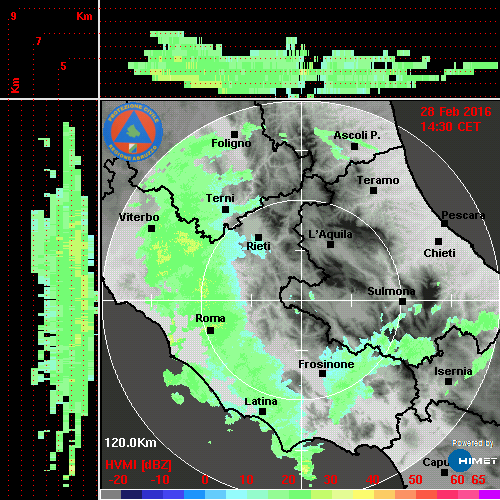This screenshot has height=500, width=500.
Task: Click the 7 altitude axis label
Action: tap(39, 41)
